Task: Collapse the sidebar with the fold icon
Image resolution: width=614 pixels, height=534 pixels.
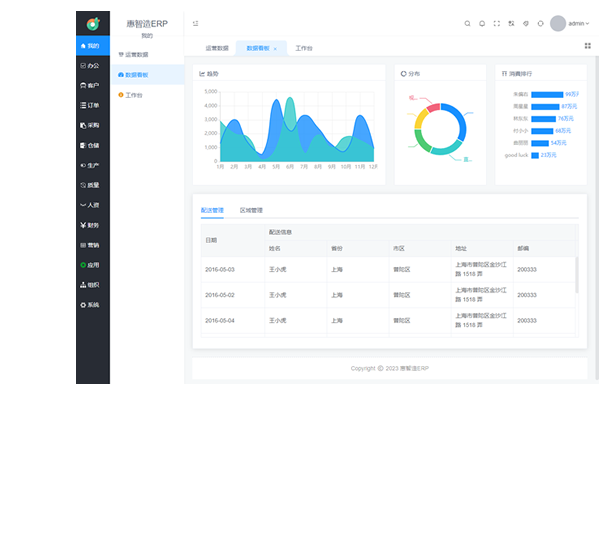Action: 195,23
